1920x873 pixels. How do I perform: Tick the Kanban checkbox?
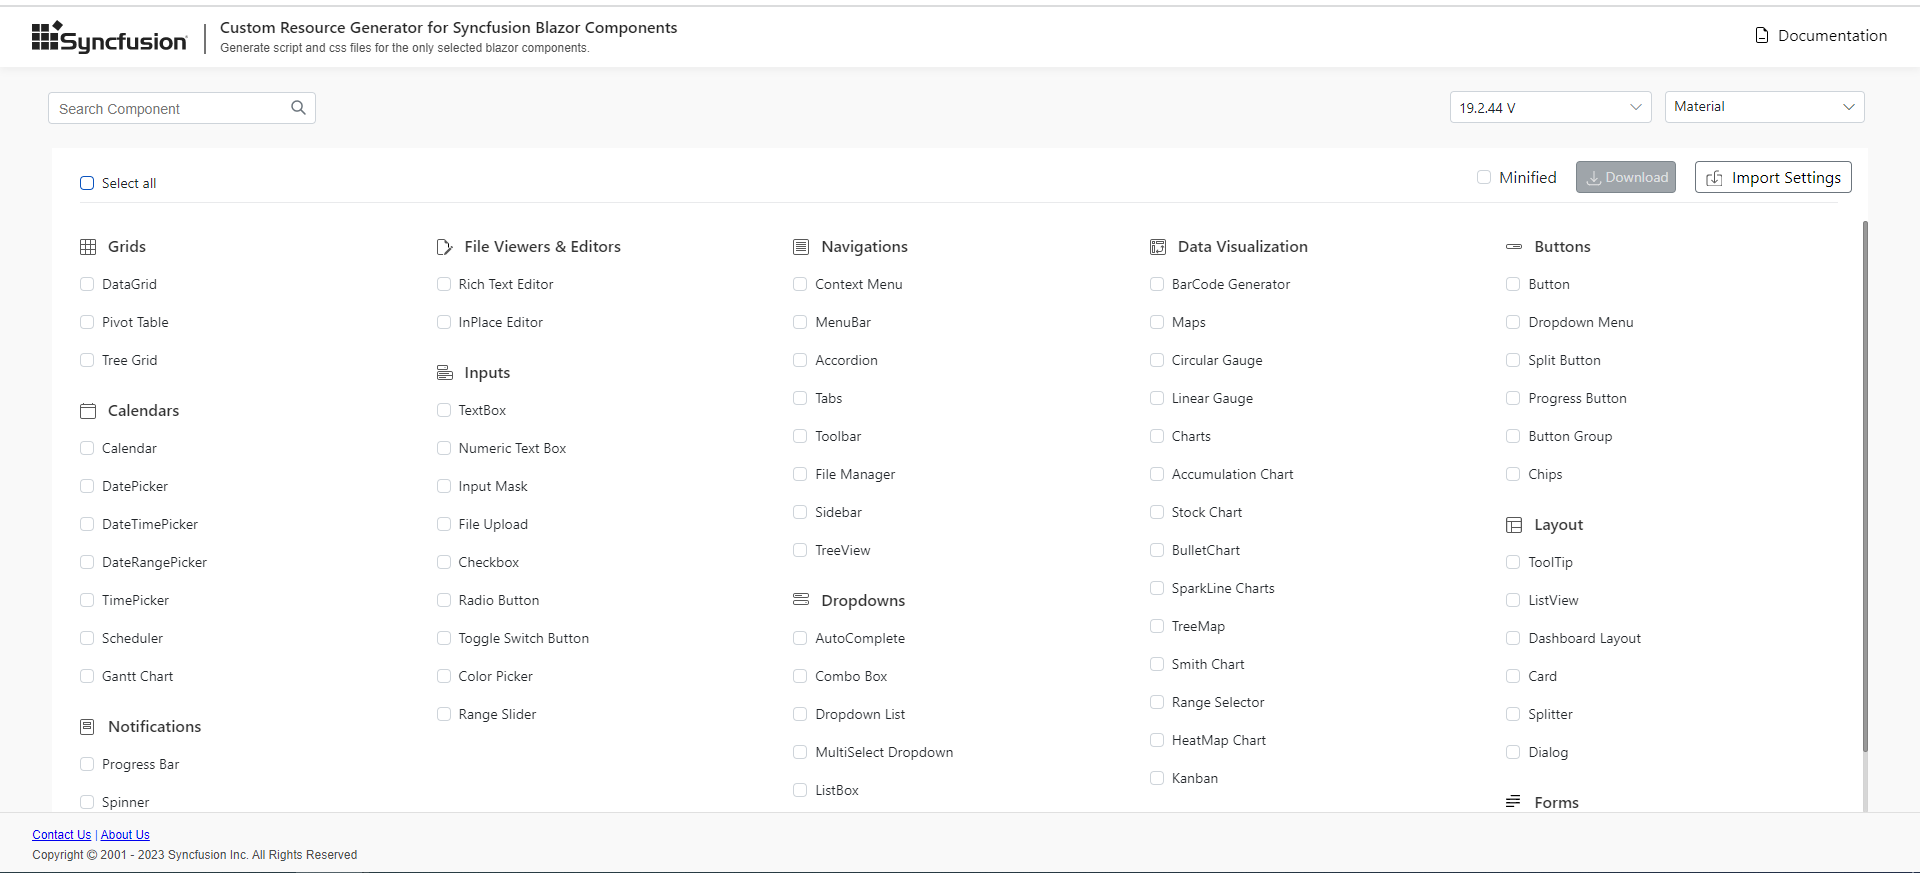[1157, 778]
